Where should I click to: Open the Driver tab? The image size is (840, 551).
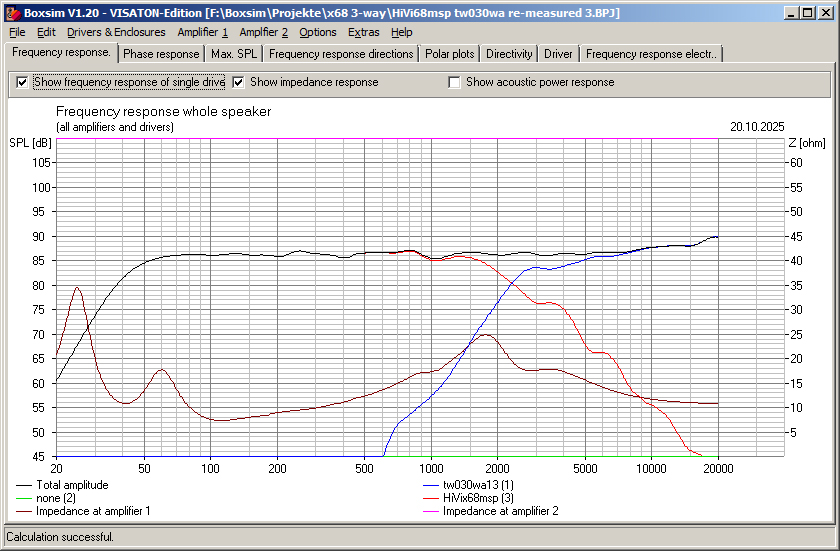(559, 54)
